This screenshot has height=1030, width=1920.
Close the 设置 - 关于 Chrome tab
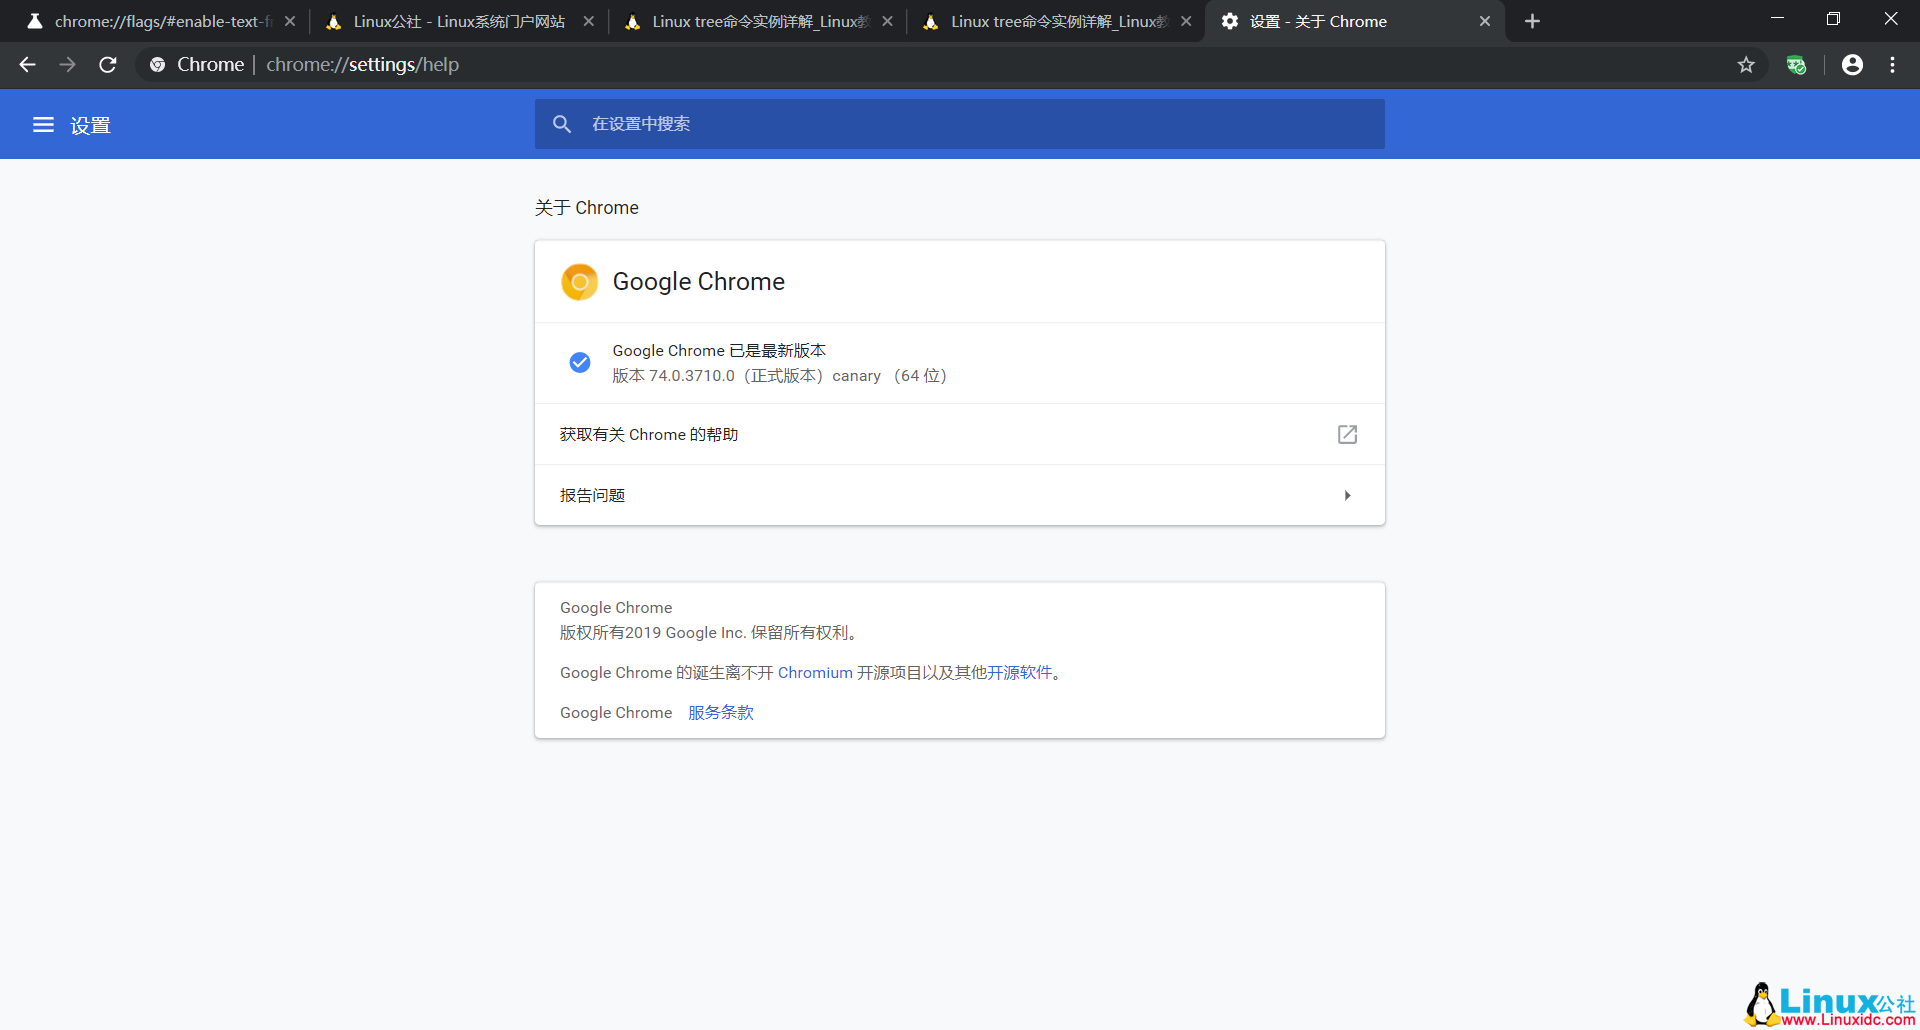coord(1485,21)
